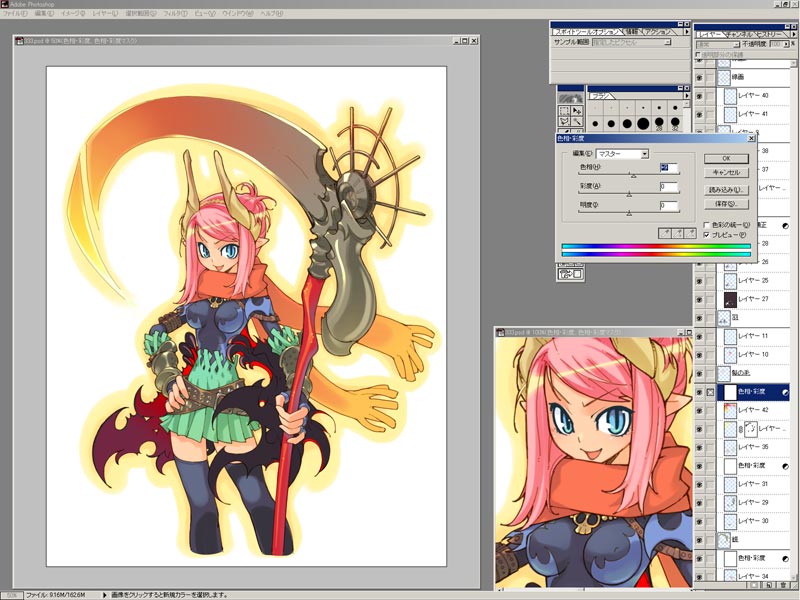Pick the 28-size soft brush preset
The height and width of the screenshot is (600, 800).
(x=659, y=123)
